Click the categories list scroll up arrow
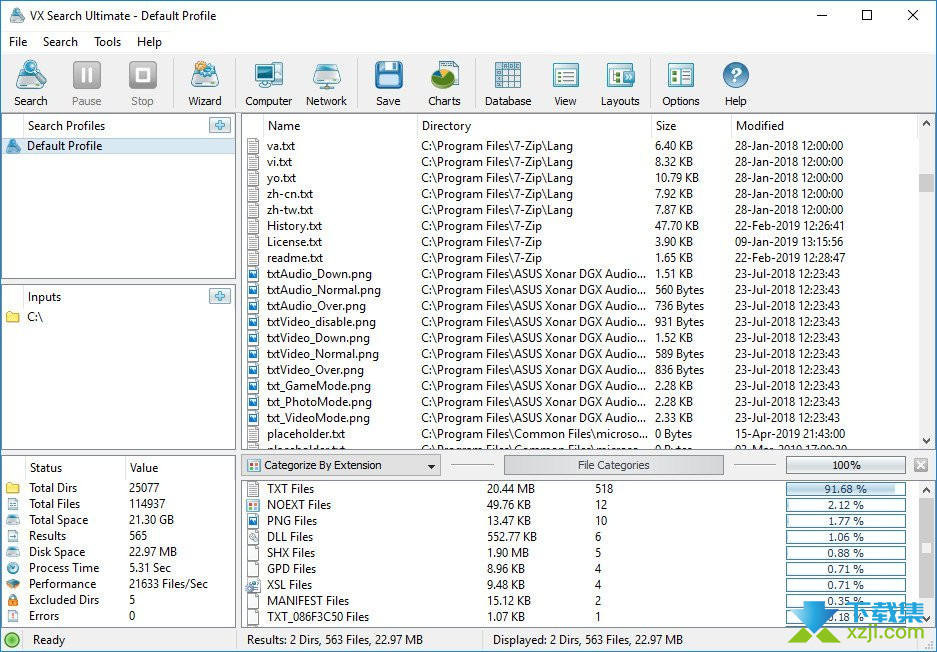Image resolution: width=937 pixels, height=652 pixels. click(926, 489)
